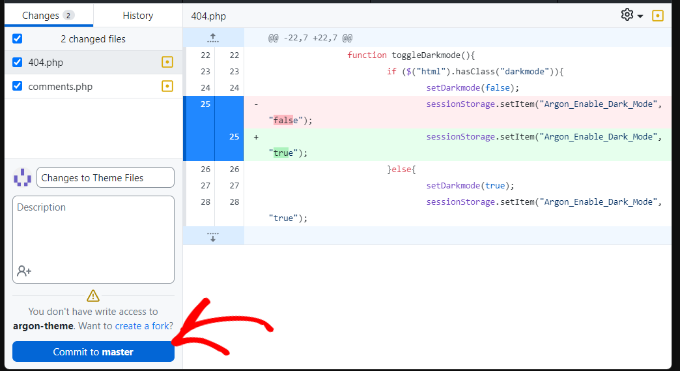The image size is (680, 371).
Task: Uncheck the 404.php file checkbox
Action: pyautogui.click(x=17, y=62)
